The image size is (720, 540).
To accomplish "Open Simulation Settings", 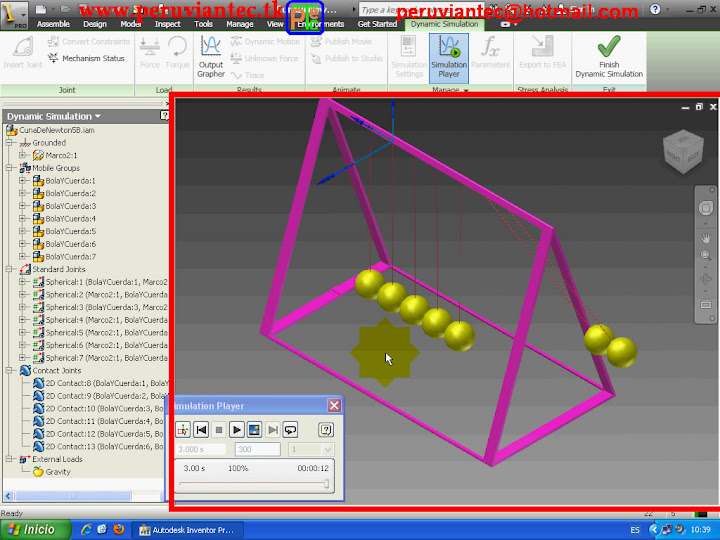I will click(x=409, y=57).
